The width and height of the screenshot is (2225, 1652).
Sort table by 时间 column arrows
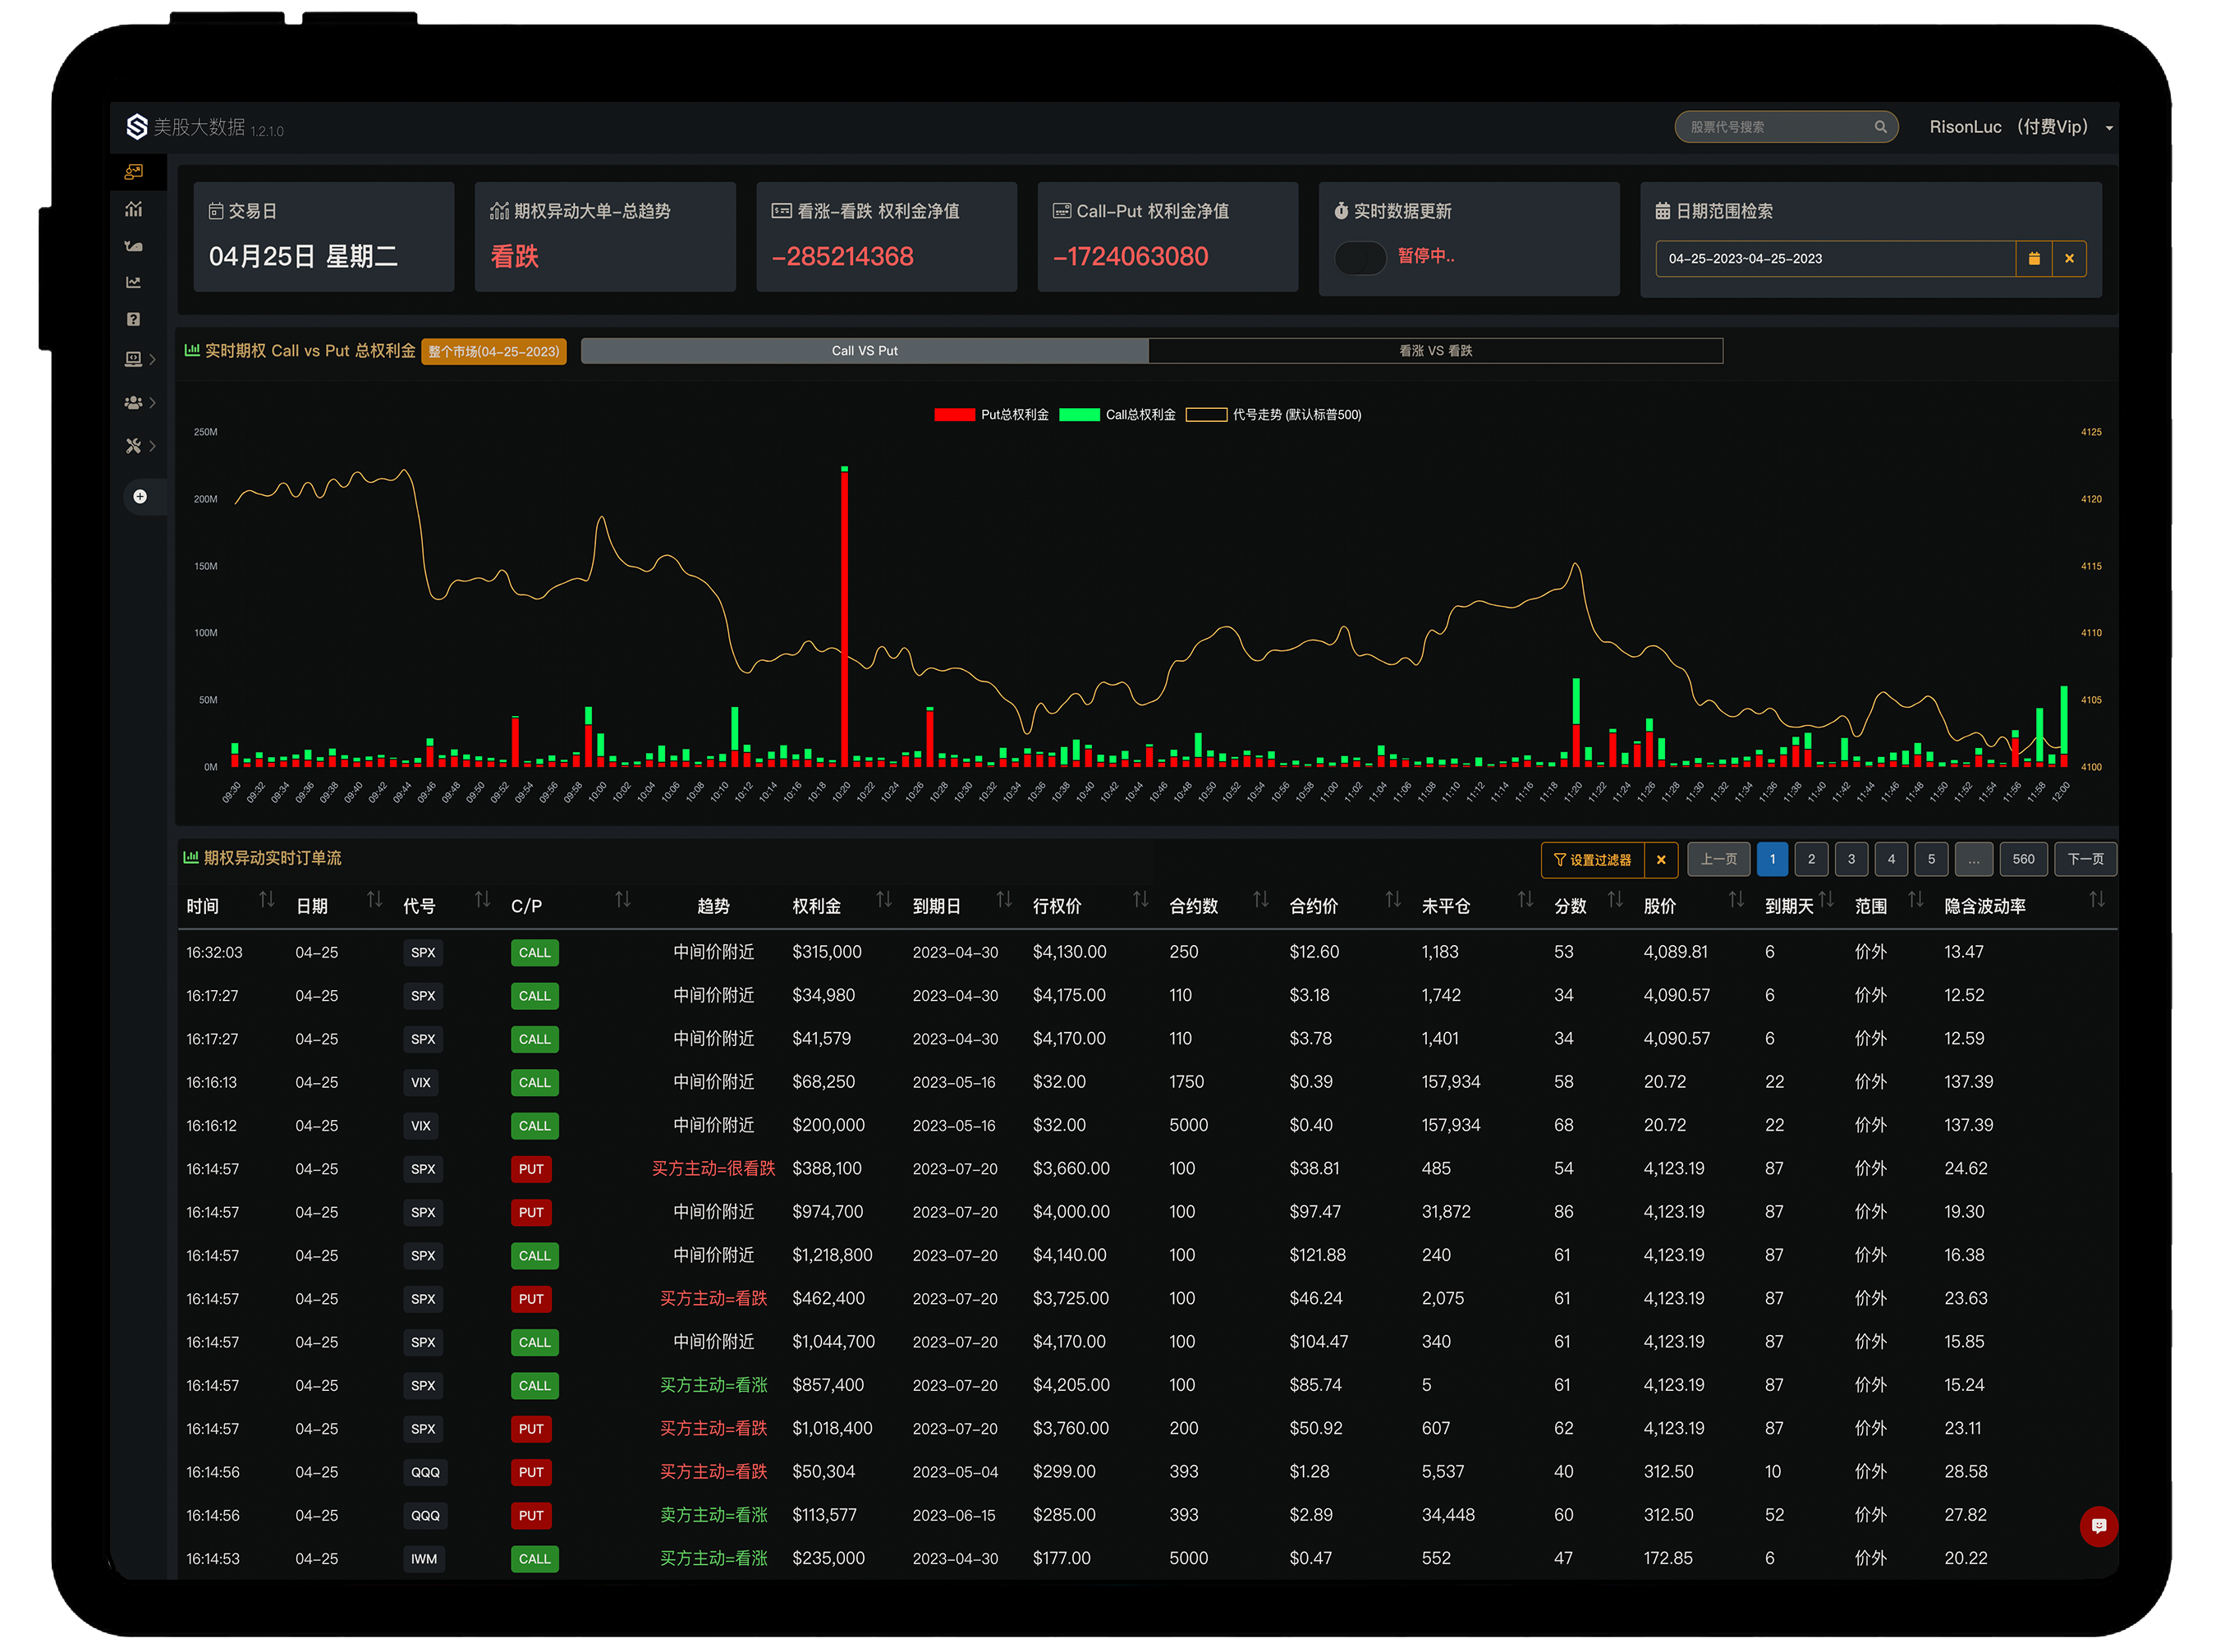267,900
